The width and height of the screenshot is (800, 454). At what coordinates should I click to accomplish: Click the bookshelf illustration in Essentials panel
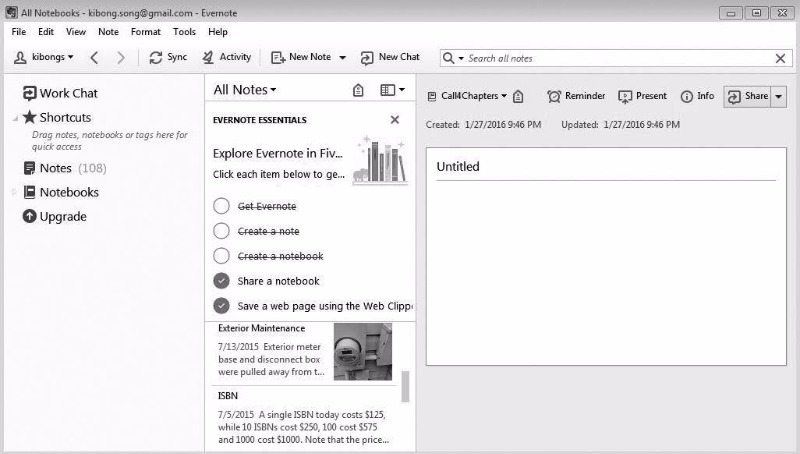point(380,160)
